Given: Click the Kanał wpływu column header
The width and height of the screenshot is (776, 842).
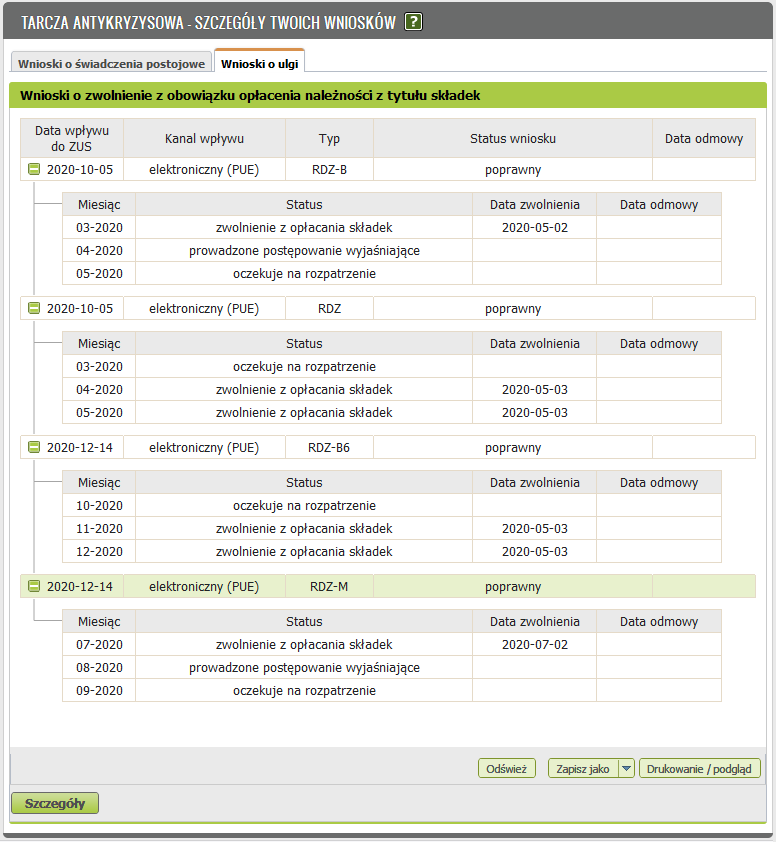Looking at the screenshot, I should click(x=204, y=139).
